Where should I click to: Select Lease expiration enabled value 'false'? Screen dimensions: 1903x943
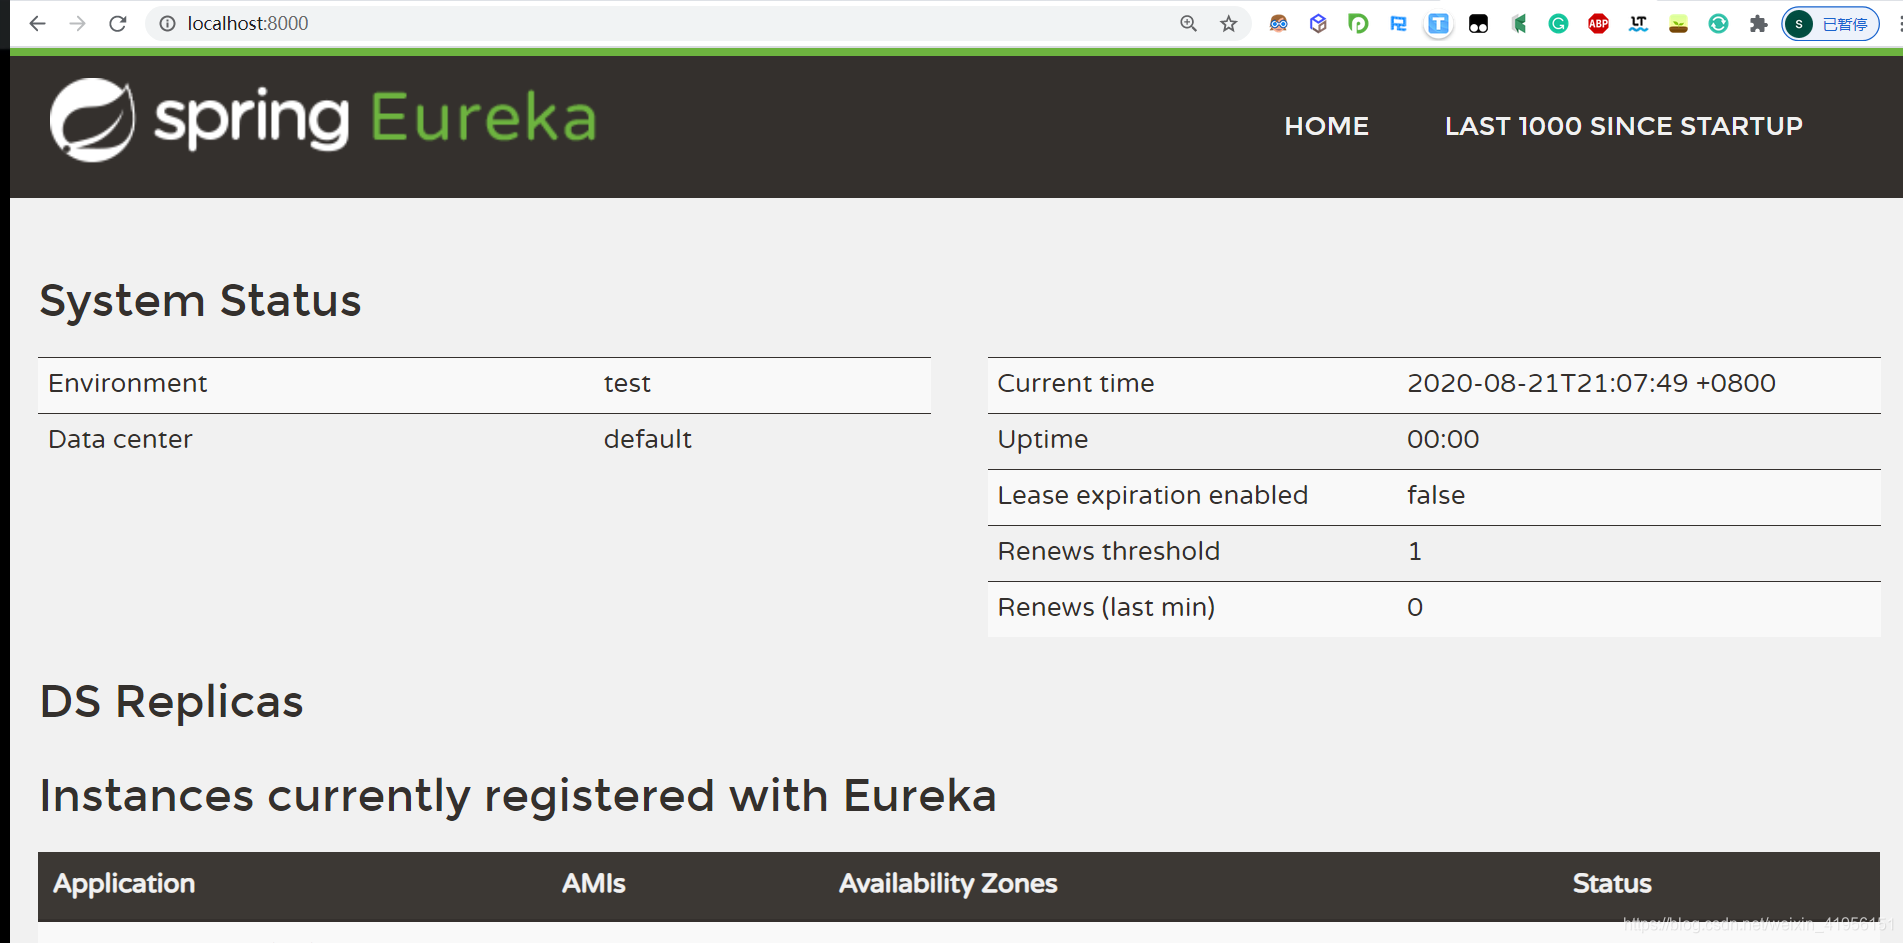(1435, 495)
